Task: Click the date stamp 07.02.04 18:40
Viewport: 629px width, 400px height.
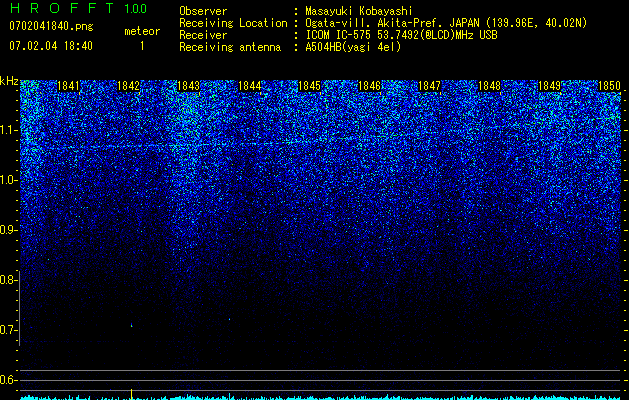Action: click(x=51, y=46)
